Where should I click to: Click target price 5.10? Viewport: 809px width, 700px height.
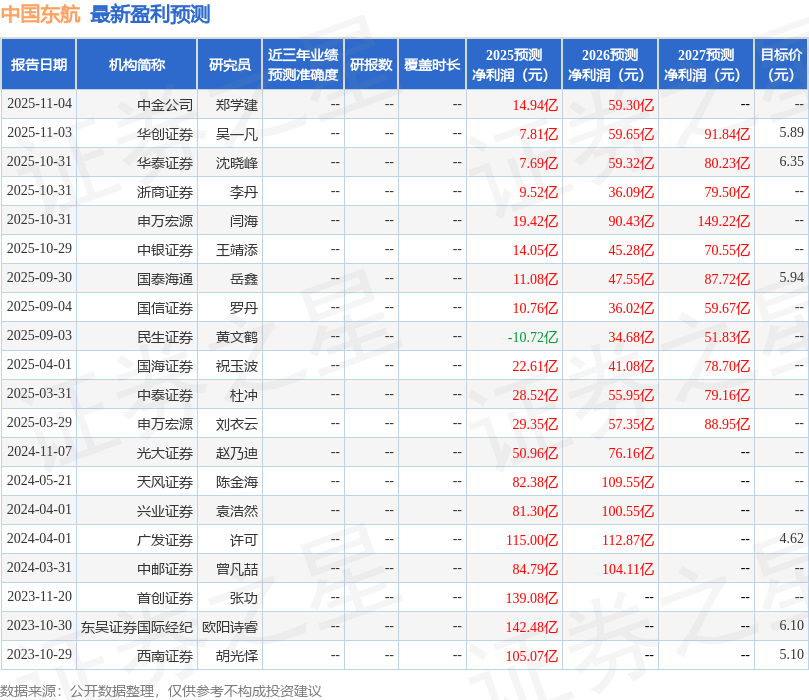[791, 654]
